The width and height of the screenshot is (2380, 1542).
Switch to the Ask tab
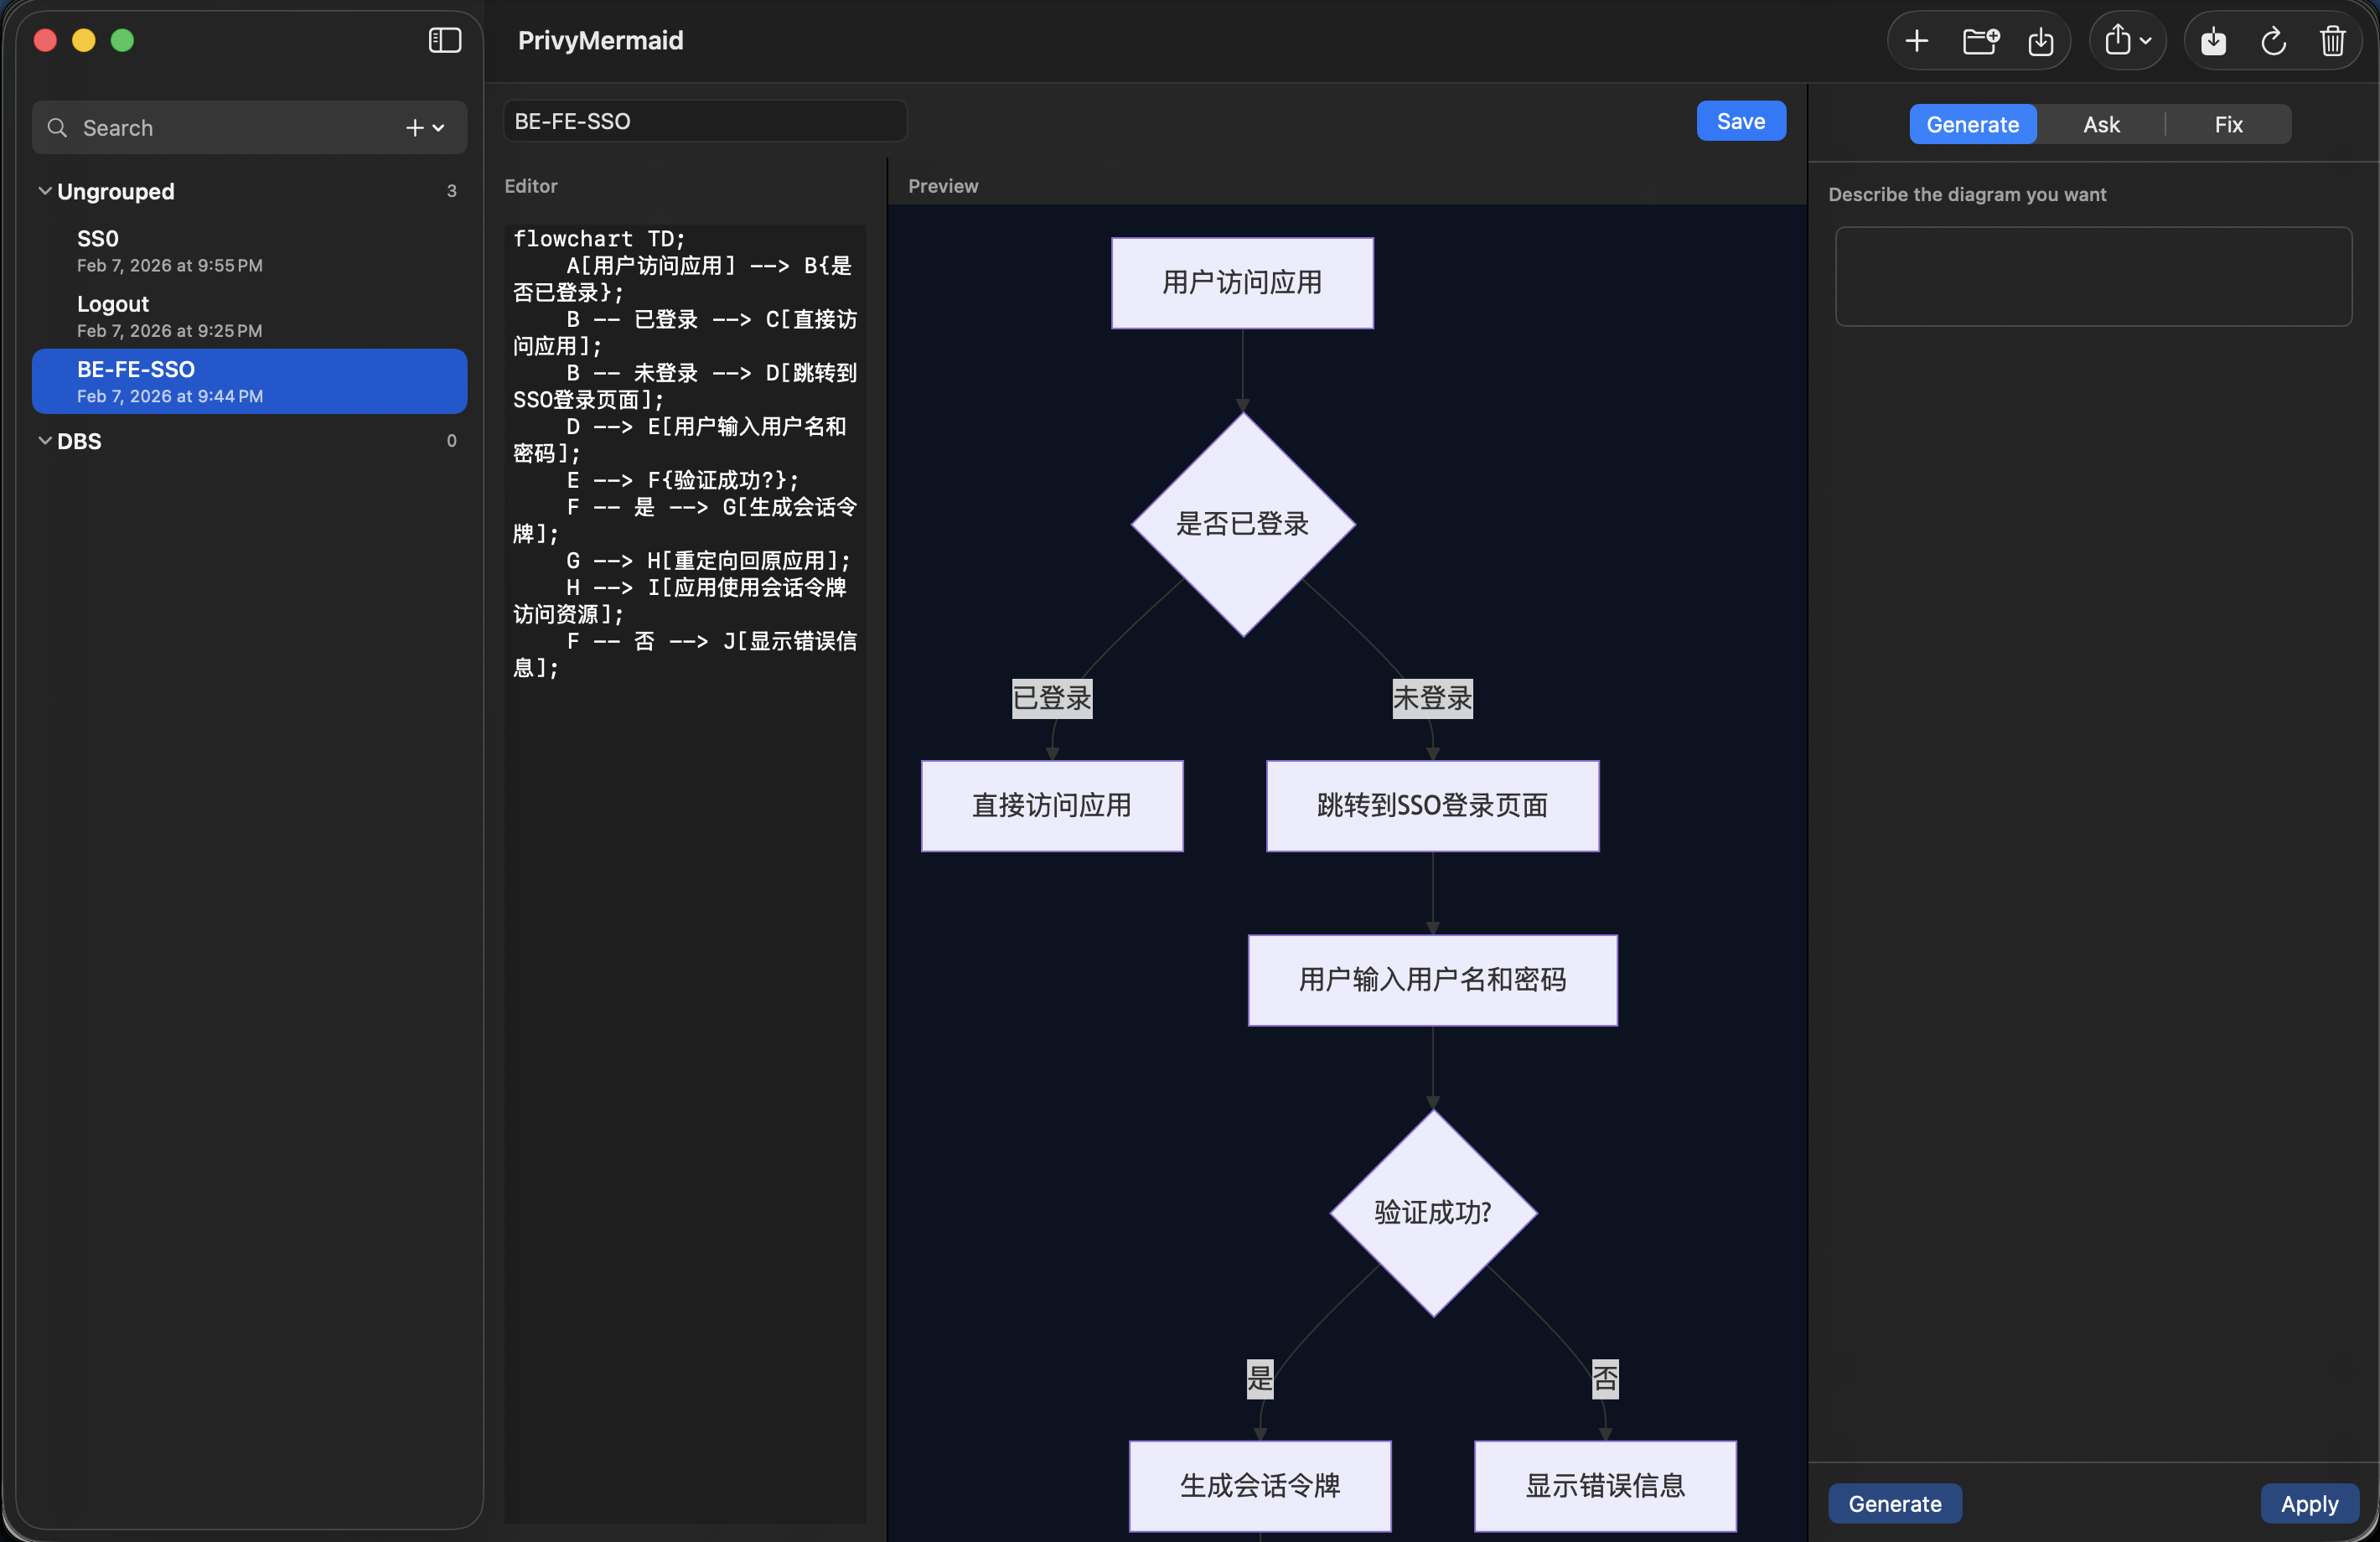coord(2100,124)
